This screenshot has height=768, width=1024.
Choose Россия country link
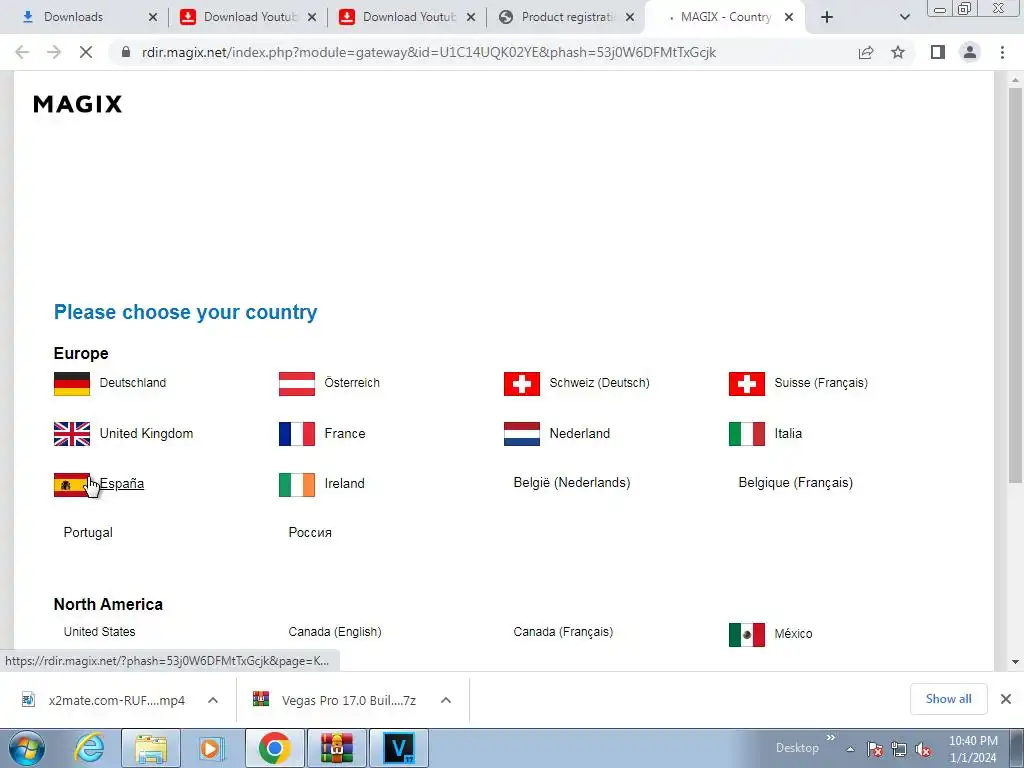point(310,532)
